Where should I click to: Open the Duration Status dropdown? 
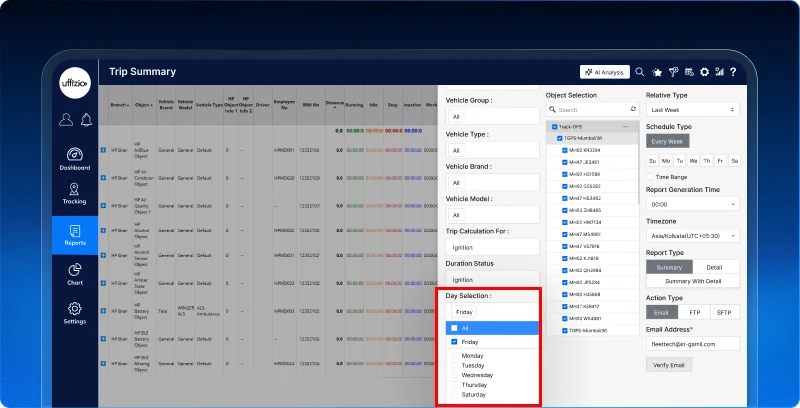492,280
